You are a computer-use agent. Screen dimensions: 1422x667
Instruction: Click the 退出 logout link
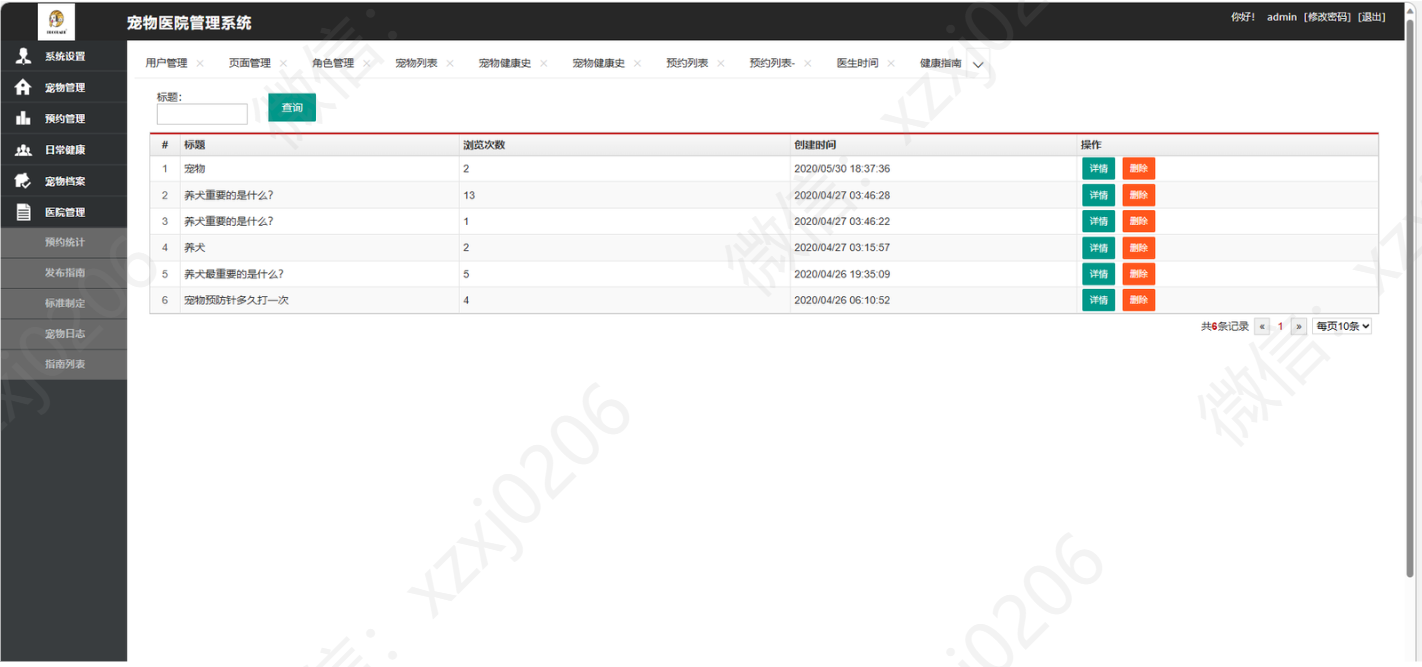(x=1372, y=17)
